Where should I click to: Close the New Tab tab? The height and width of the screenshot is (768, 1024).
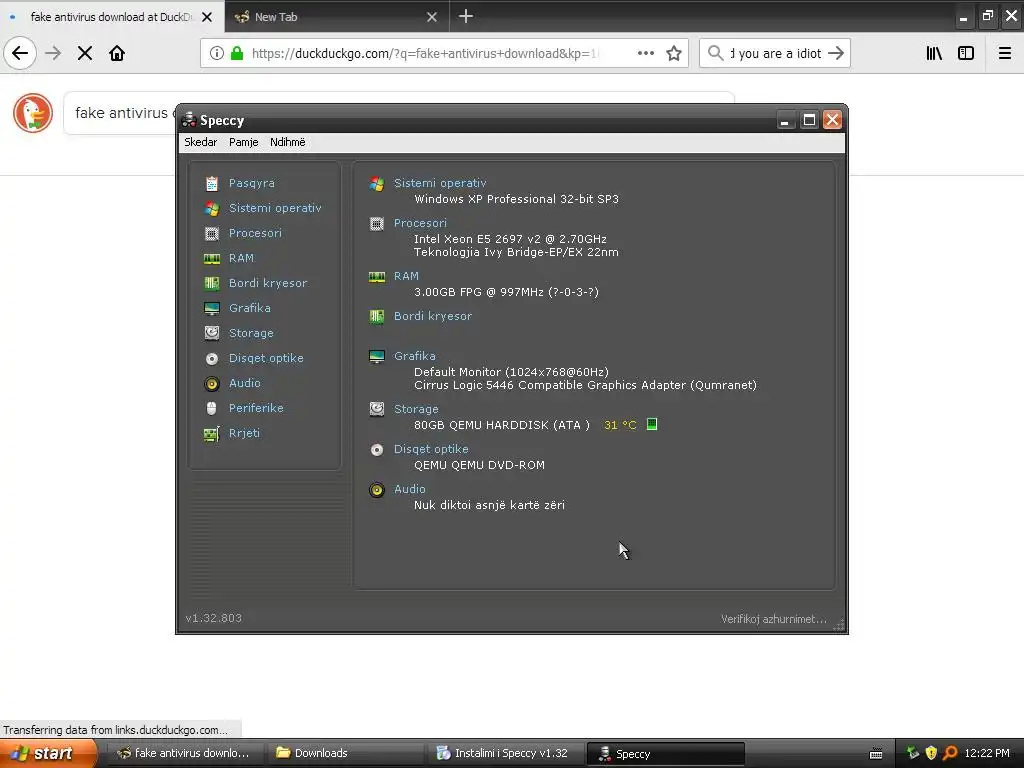coord(432,17)
